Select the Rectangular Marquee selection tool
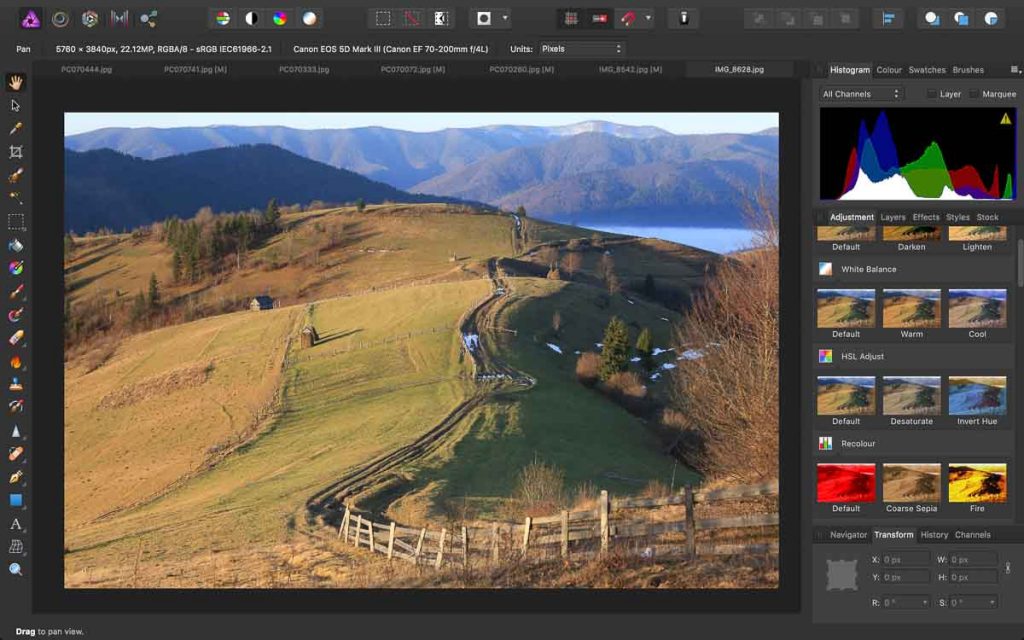Image resolution: width=1024 pixels, height=640 pixels. coord(16,222)
